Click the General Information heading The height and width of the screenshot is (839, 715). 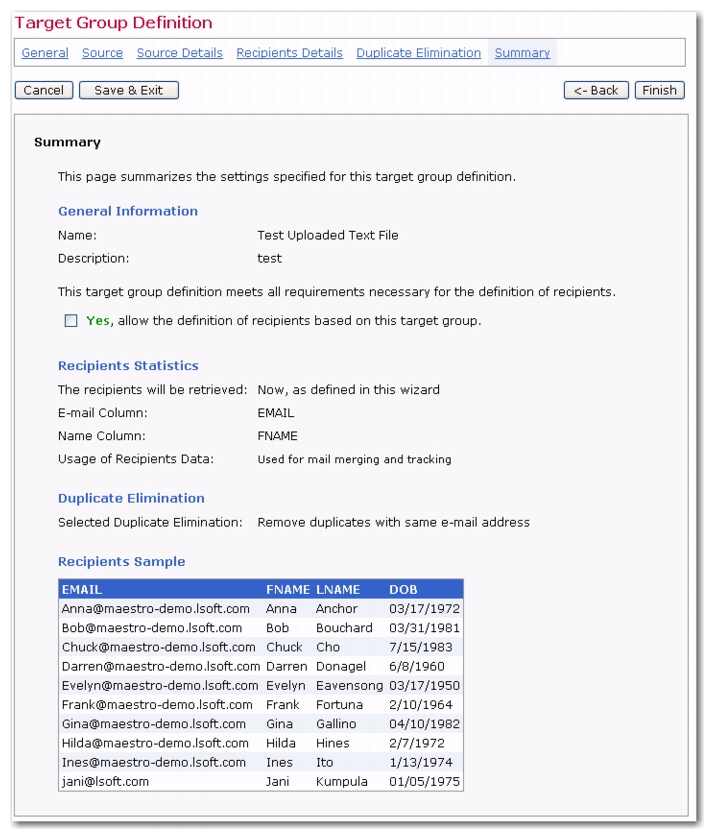point(128,211)
